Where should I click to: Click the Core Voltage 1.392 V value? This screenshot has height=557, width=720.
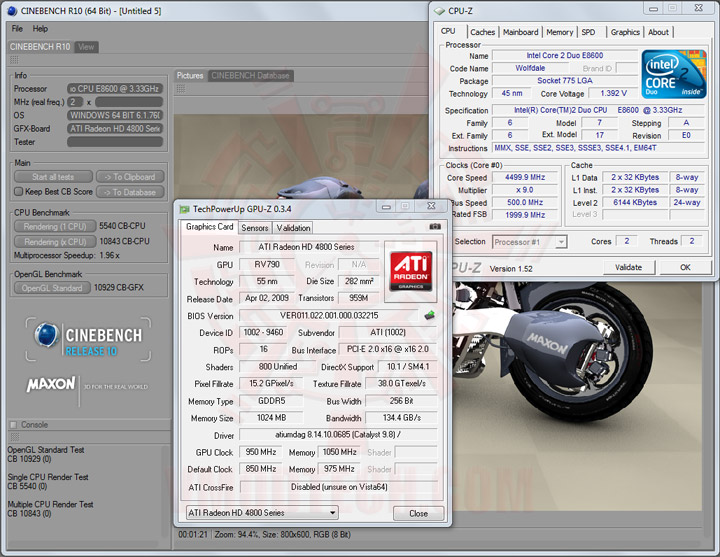(613, 93)
